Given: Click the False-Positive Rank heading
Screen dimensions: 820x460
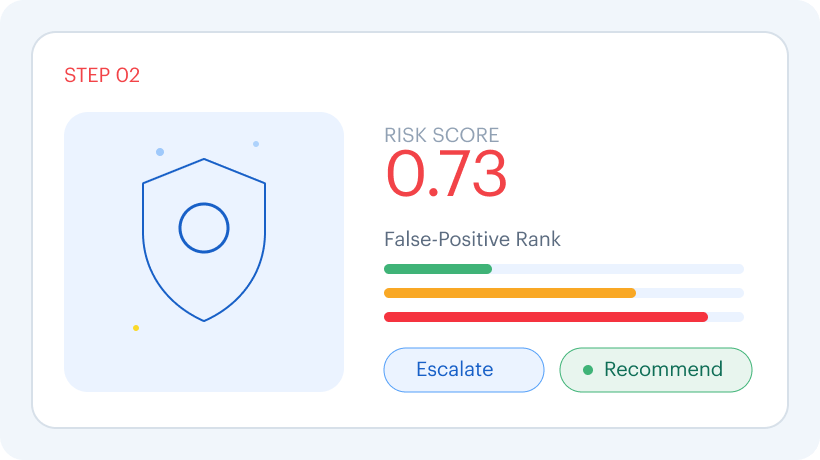Looking at the screenshot, I should point(472,239).
